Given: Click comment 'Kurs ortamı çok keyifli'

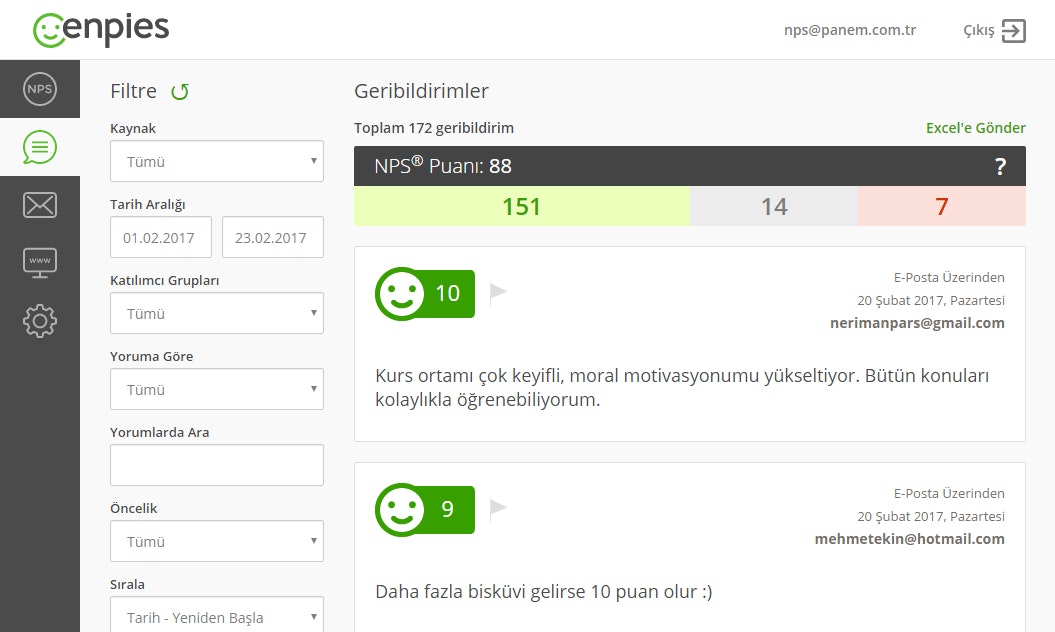Looking at the screenshot, I should click(682, 388).
